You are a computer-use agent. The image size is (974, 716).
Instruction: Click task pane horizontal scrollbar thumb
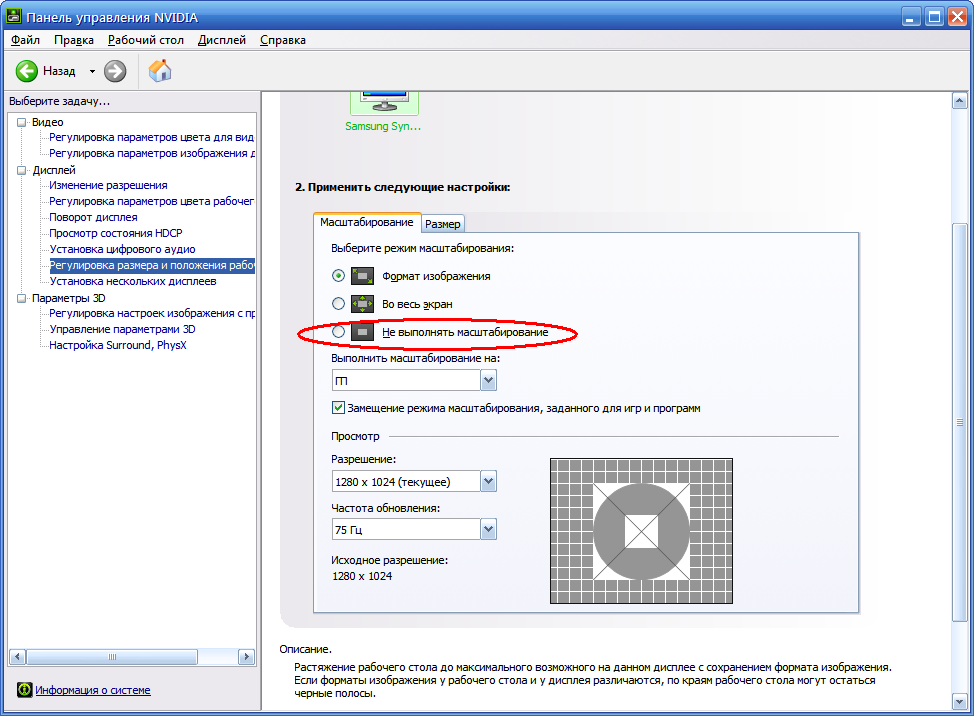pos(112,656)
